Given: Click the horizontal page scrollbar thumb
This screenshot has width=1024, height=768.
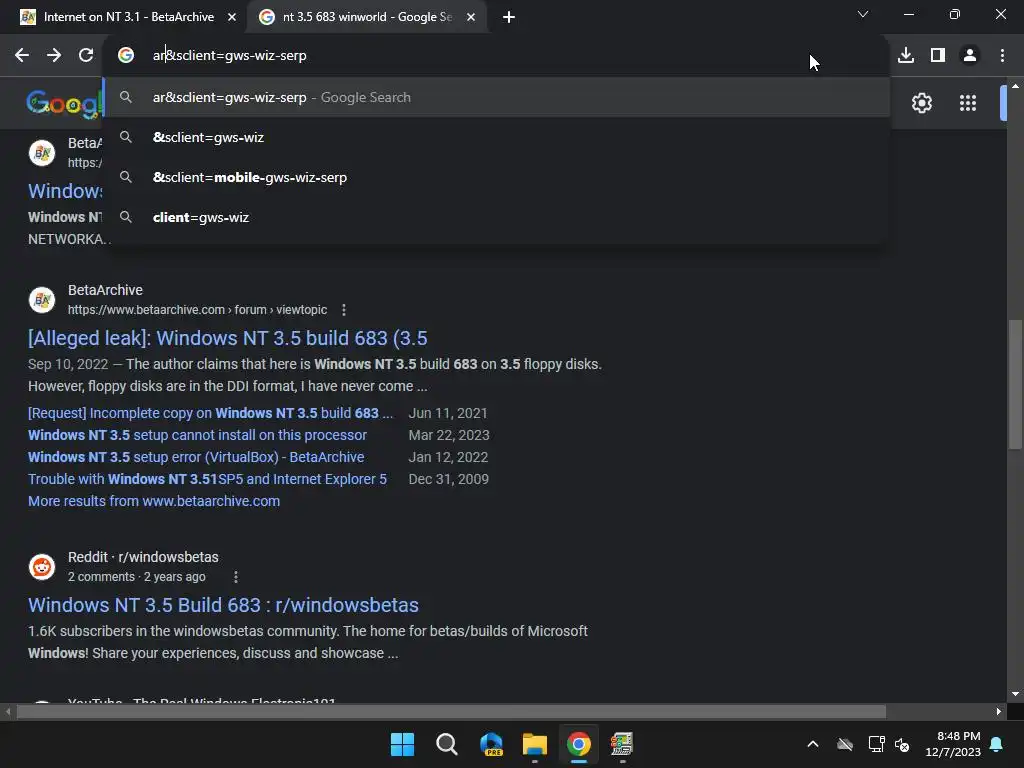Looking at the screenshot, I should pos(451,712).
